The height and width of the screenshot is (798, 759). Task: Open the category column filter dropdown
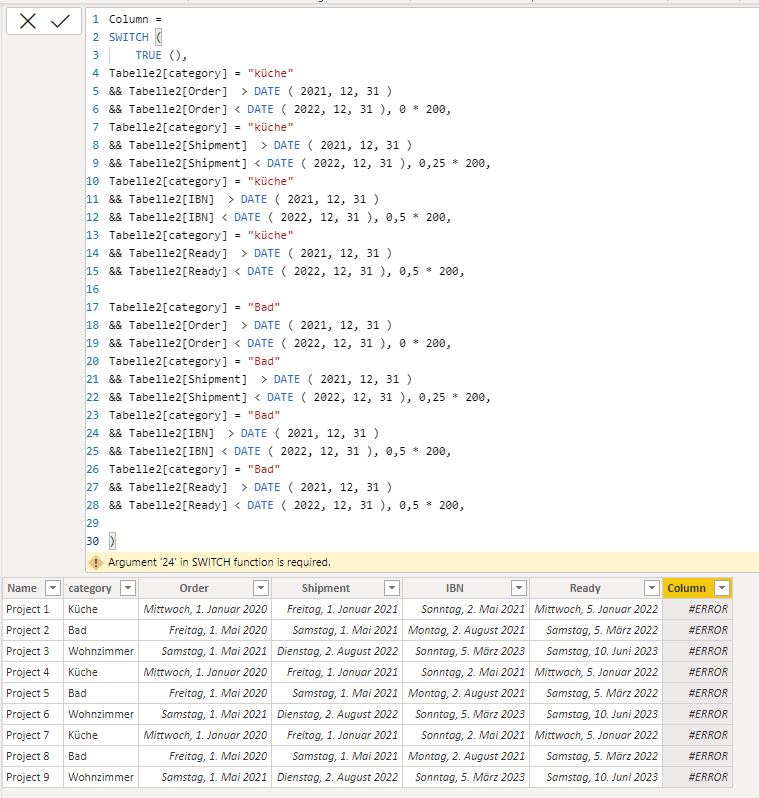pyautogui.click(x=128, y=588)
